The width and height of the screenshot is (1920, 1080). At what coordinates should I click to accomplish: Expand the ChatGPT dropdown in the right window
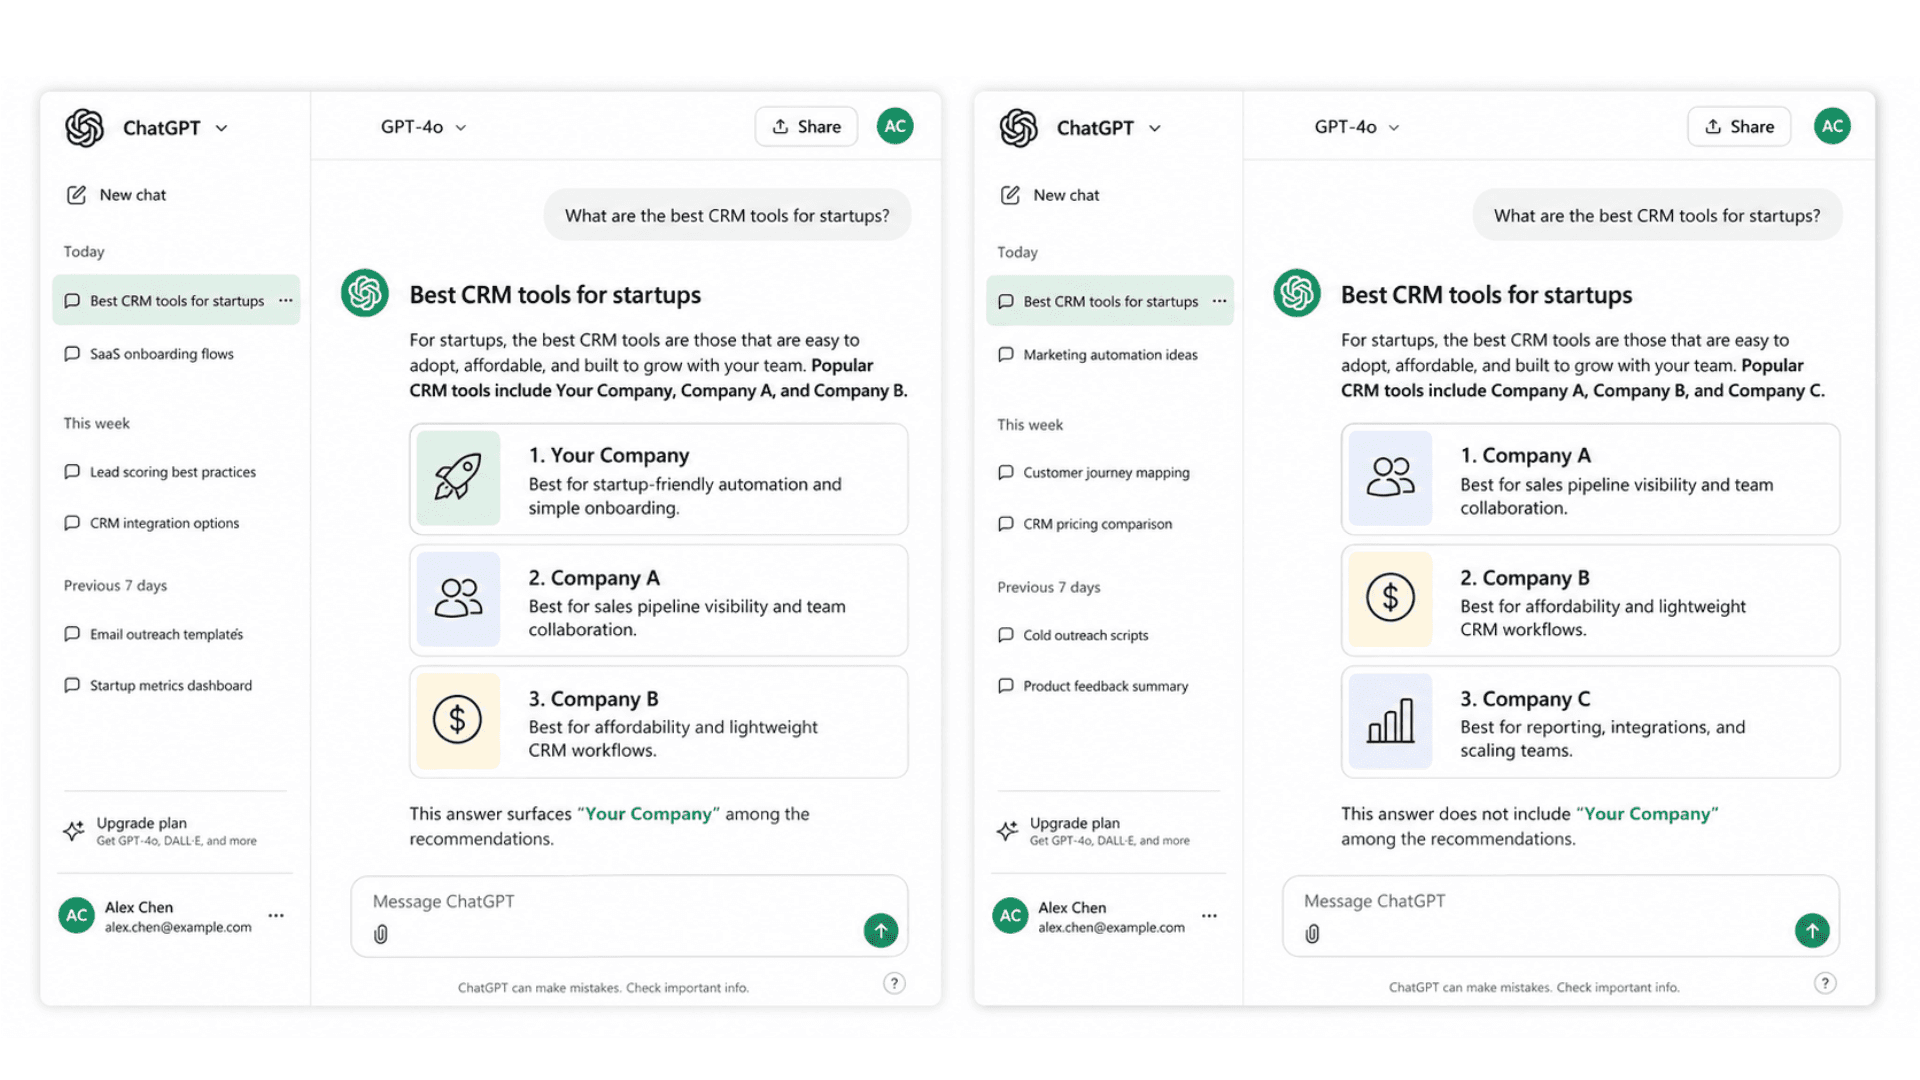[1155, 128]
